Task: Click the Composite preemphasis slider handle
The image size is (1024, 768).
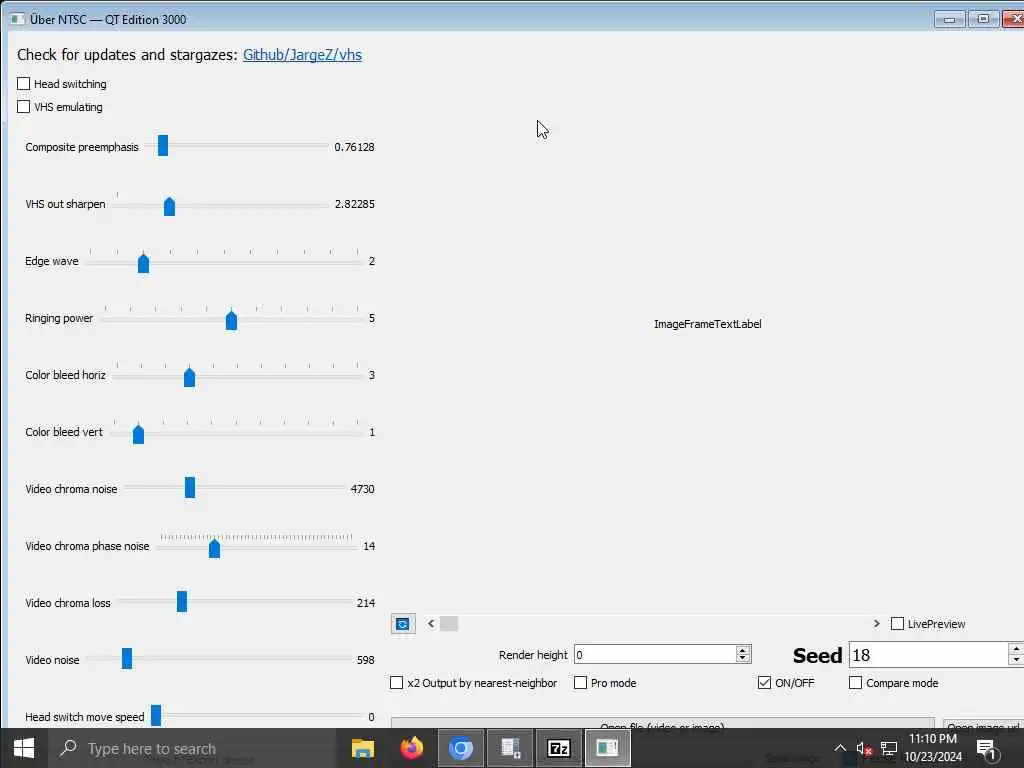Action: 163,146
